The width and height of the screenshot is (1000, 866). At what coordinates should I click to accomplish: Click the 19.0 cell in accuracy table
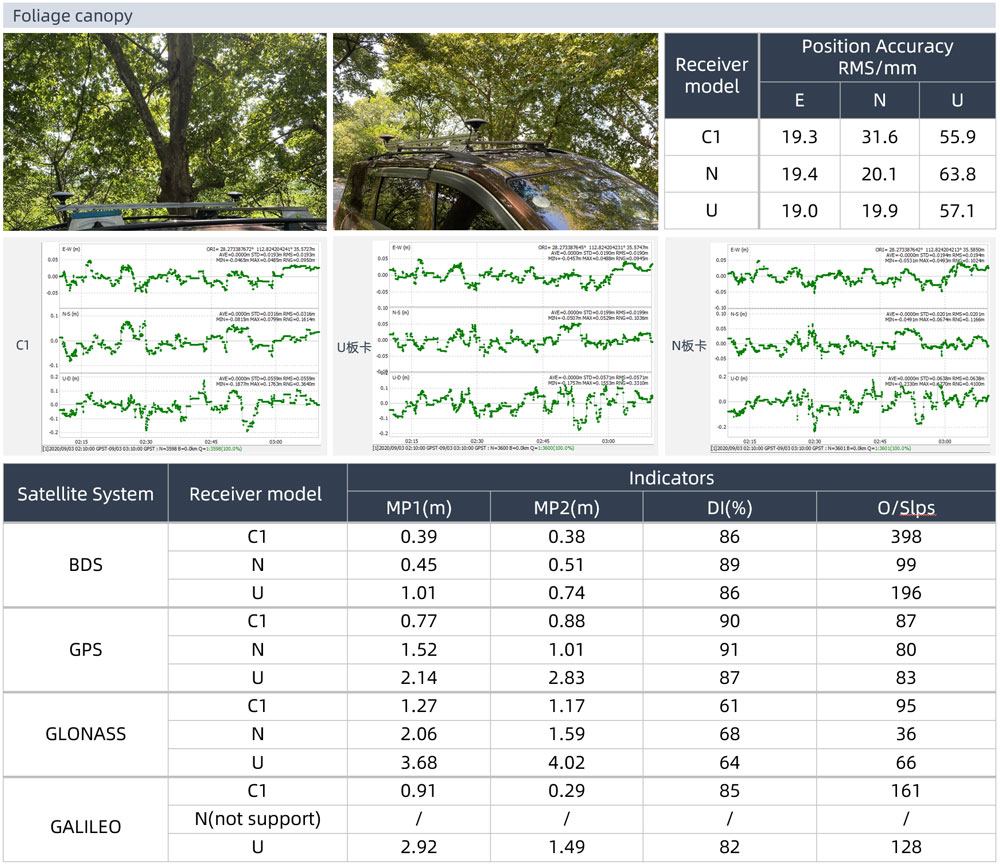pyautogui.click(x=799, y=211)
